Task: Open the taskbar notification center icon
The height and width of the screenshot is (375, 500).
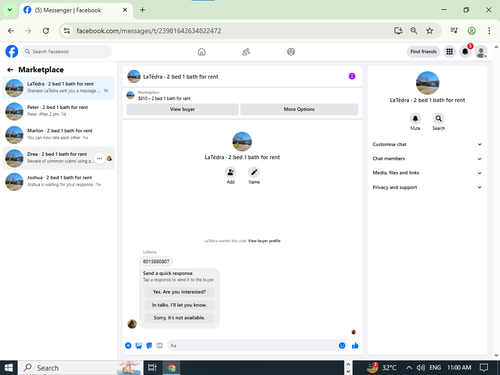Action: click(484, 368)
